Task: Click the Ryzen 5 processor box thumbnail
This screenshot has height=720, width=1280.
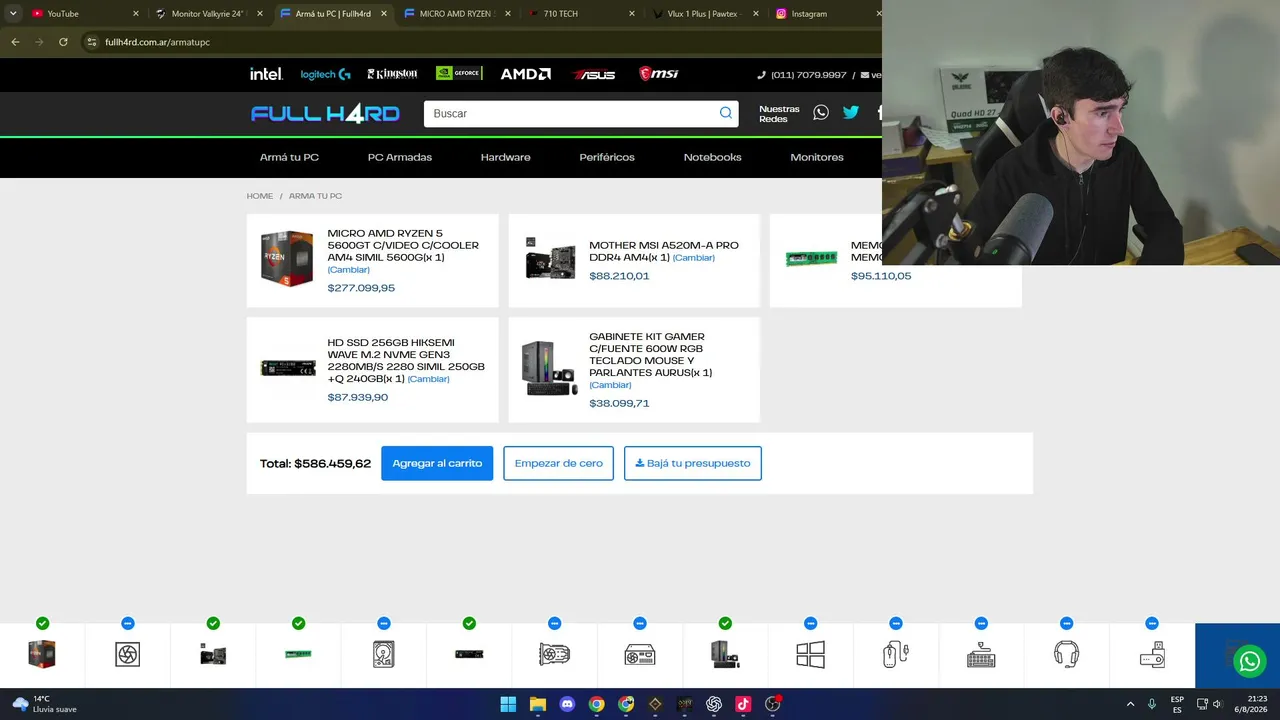Action: 287,259
